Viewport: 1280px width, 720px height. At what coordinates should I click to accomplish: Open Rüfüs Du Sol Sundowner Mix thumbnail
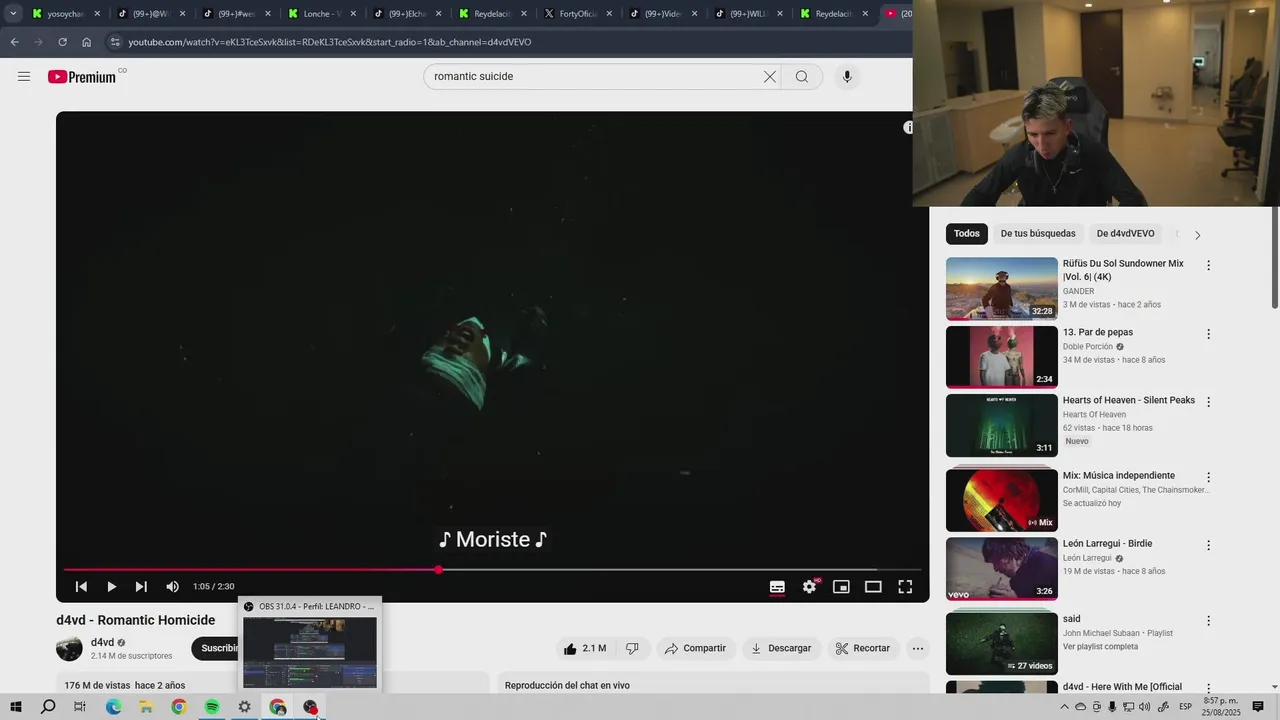click(x=1001, y=288)
